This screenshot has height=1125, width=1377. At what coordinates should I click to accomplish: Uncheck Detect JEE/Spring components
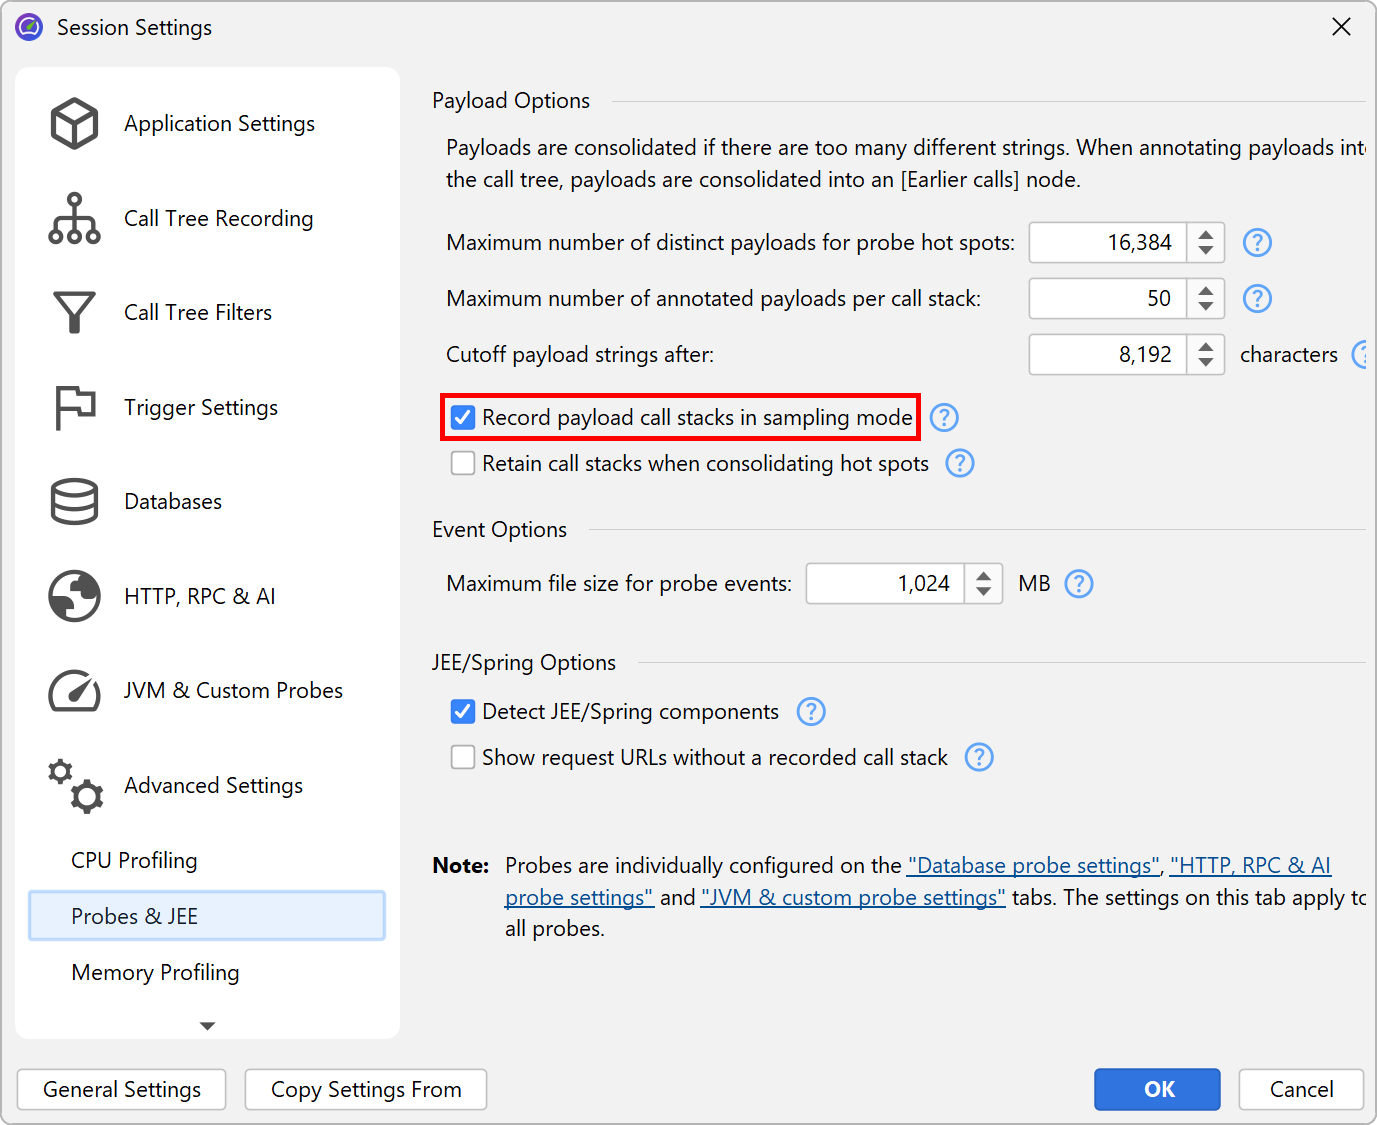[463, 712]
